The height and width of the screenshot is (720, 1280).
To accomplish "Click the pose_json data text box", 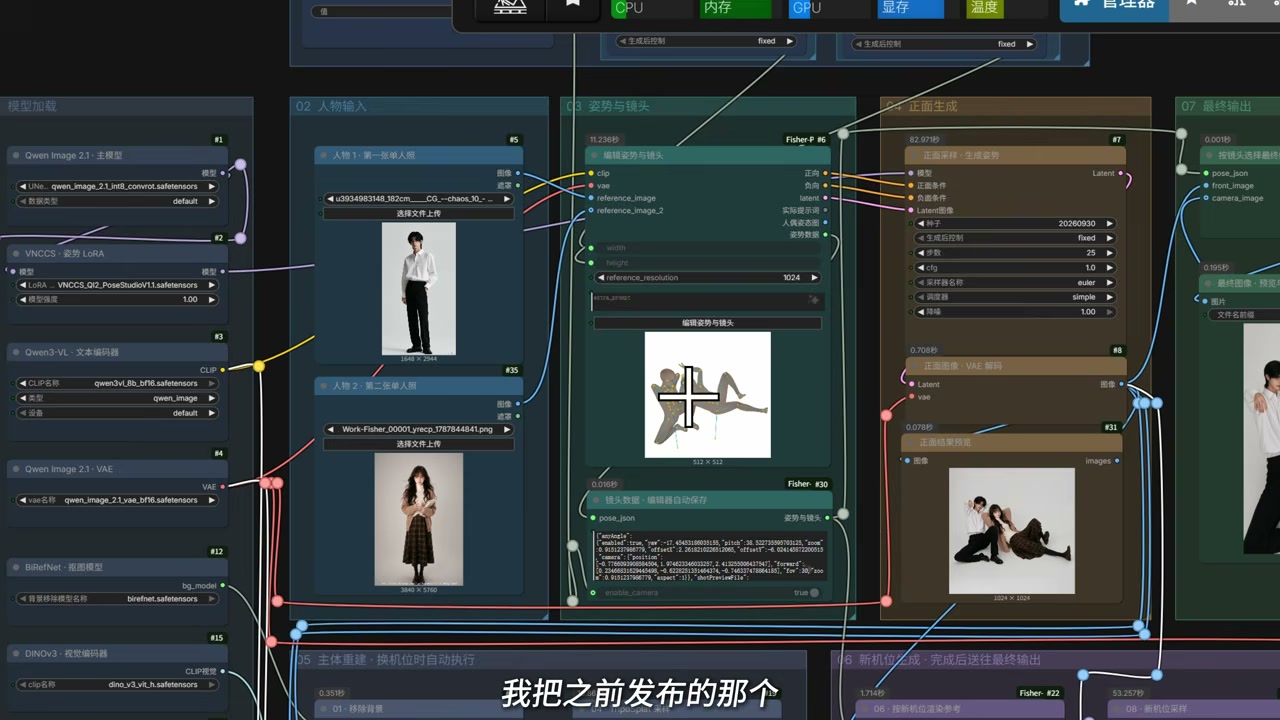I will (x=708, y=556).
